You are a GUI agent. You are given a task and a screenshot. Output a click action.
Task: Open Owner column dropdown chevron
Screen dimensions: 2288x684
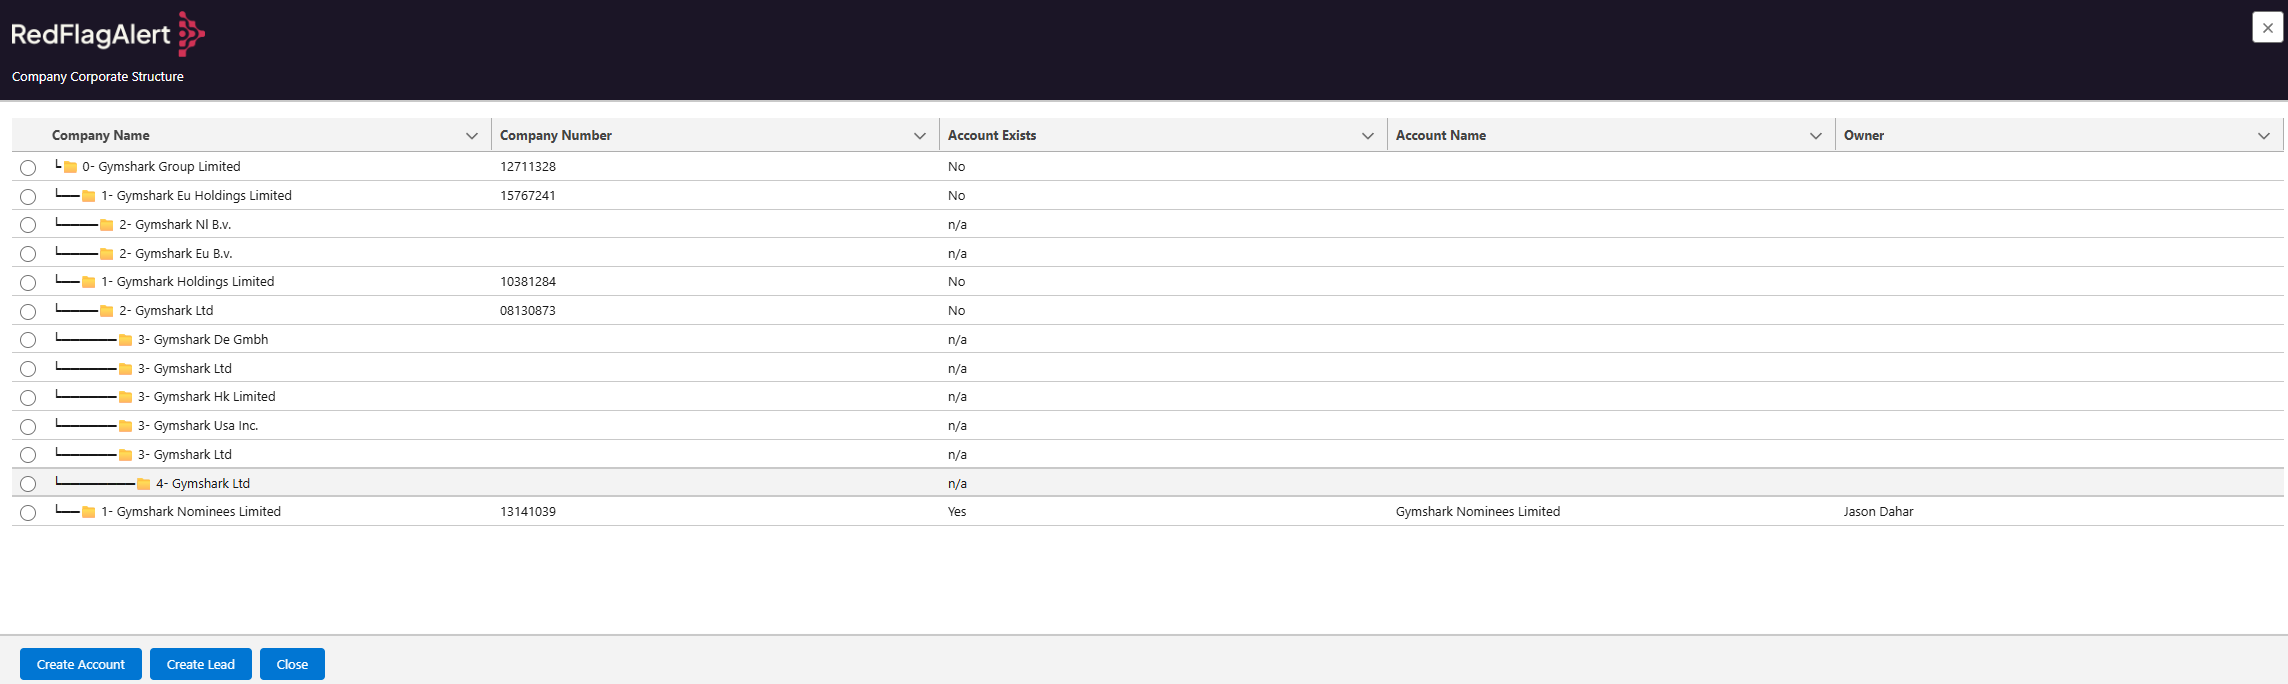pos(2264,136)
